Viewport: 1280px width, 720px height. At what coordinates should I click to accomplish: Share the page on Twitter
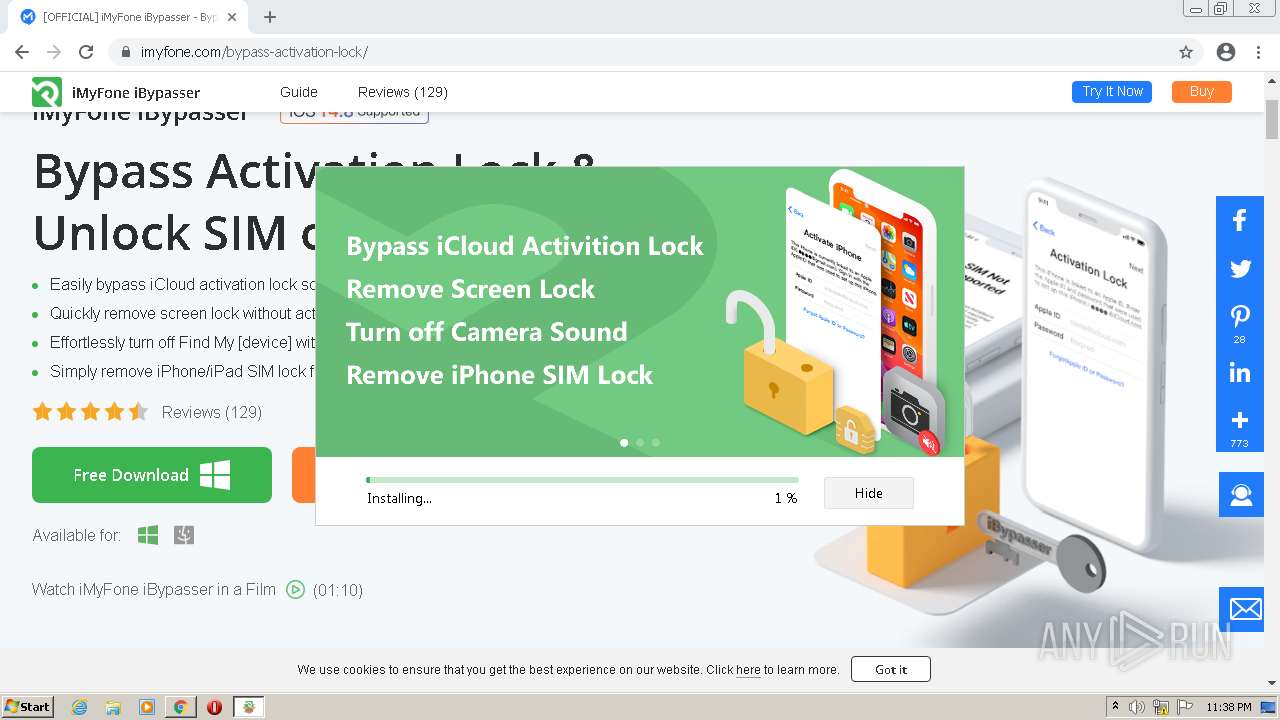point(1240,269)
